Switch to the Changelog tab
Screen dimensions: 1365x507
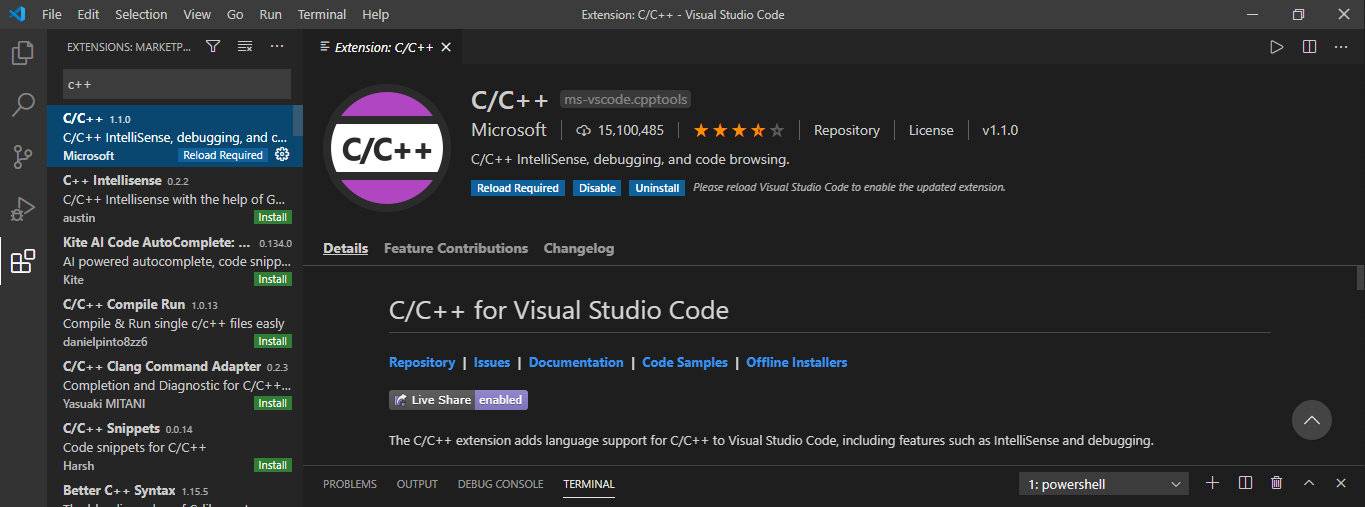click(x=578, y=248)
